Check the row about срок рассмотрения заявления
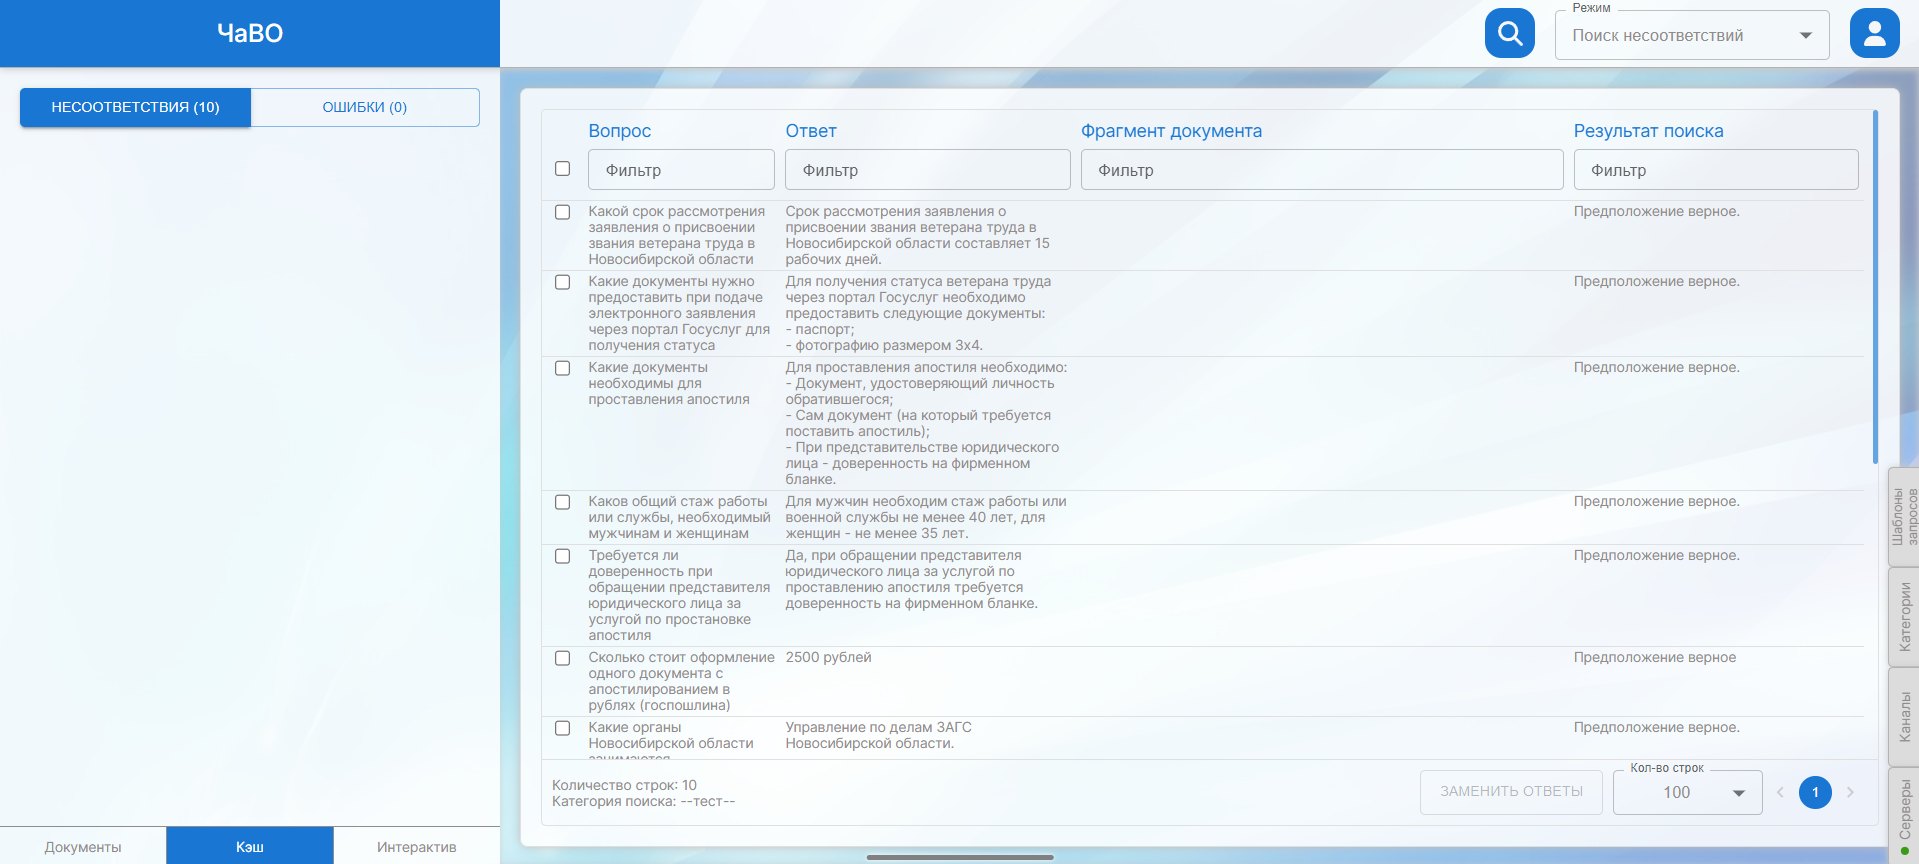 (x=563, y=212)
